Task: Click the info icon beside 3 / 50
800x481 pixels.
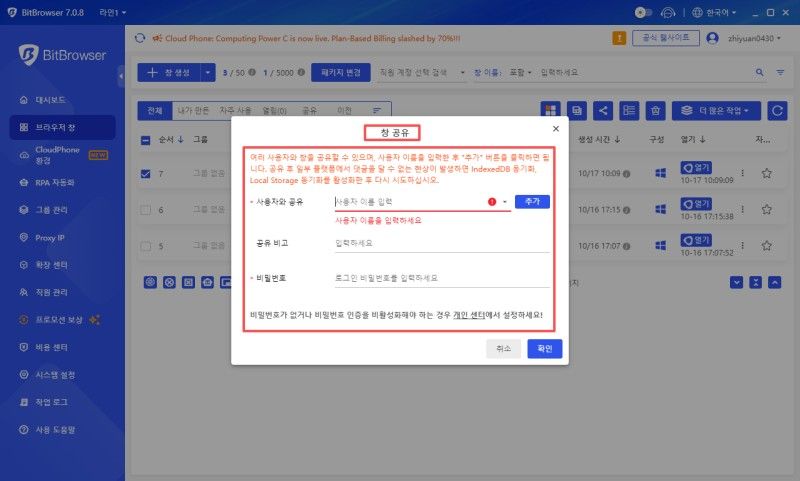Action: (x=252, y=72)
